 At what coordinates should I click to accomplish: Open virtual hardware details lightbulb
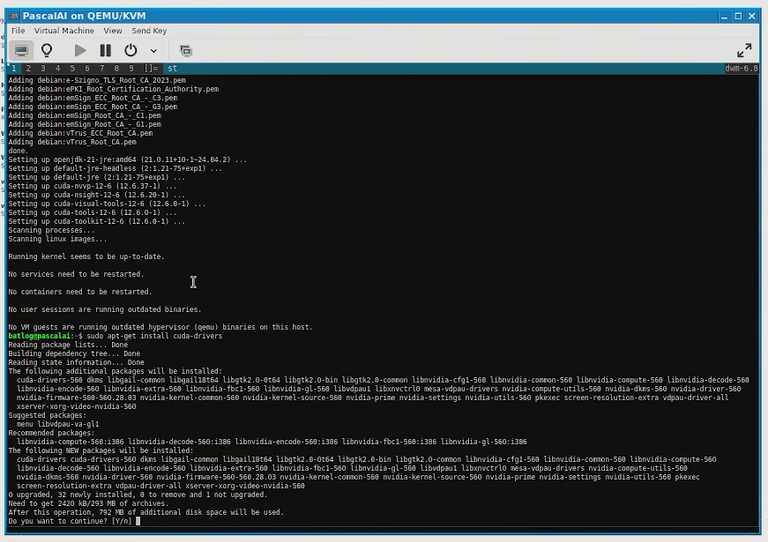47,50
